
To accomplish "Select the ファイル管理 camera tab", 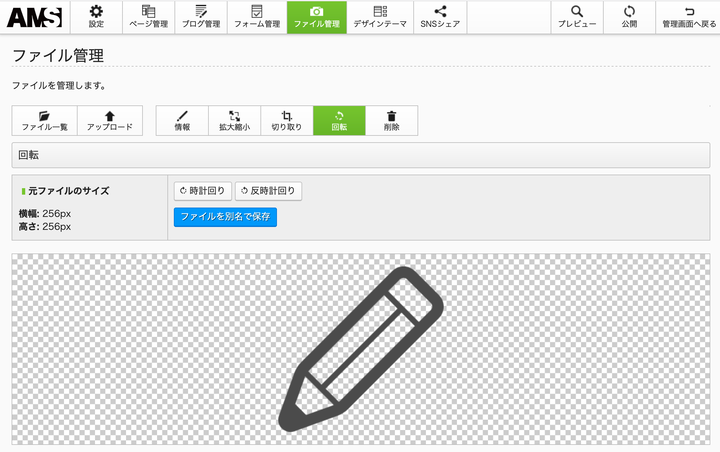I will click(316, 17).
